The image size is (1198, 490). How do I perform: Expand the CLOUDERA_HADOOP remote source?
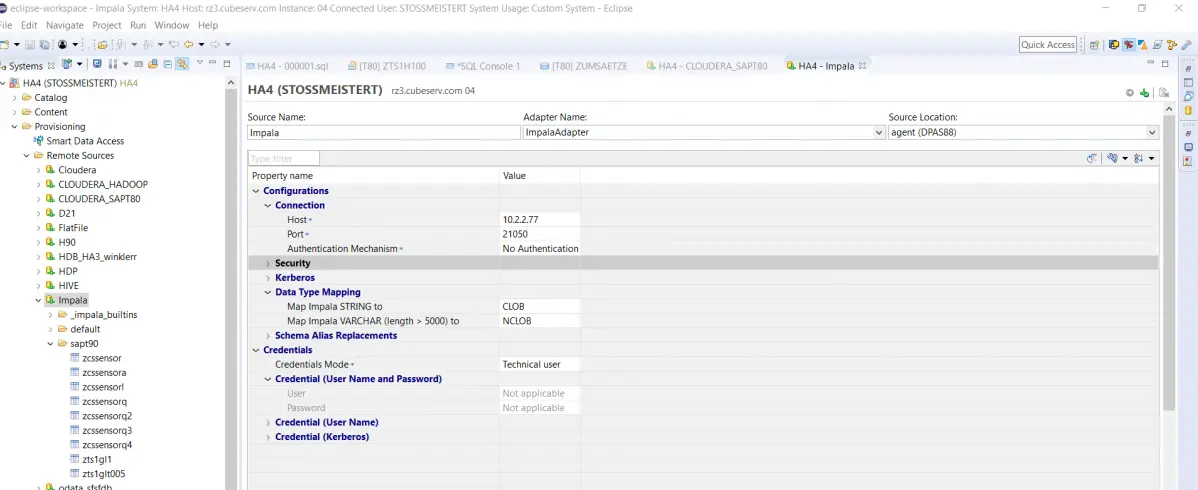(x=38, y=184)
